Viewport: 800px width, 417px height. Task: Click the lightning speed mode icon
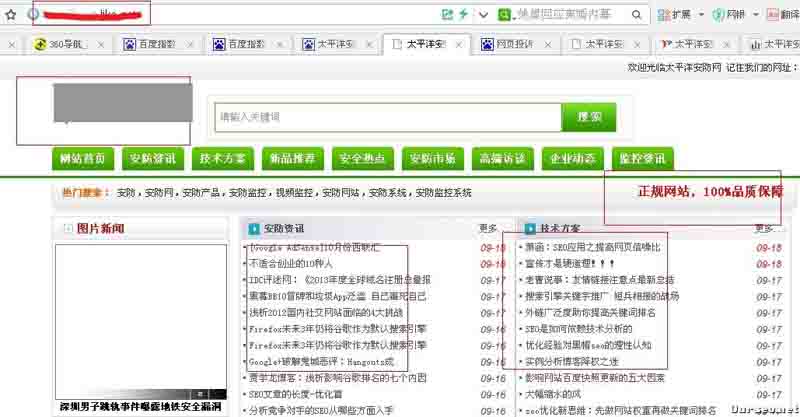tap(464, 14)
